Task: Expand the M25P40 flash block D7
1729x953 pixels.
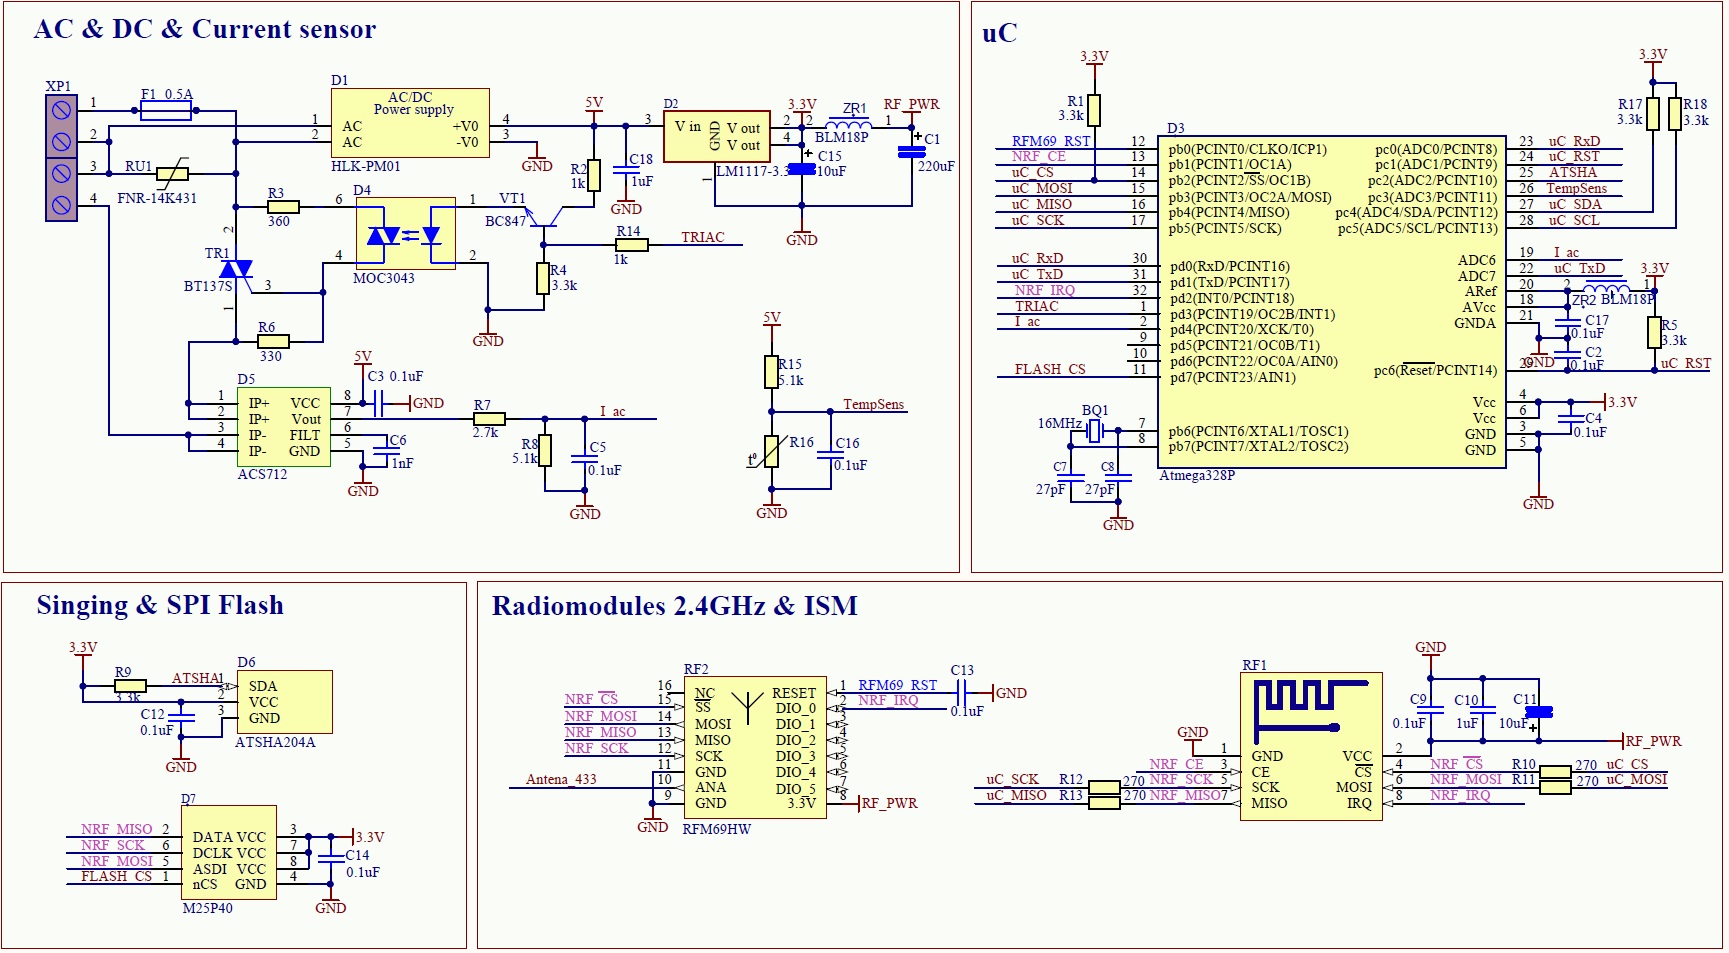Action: click(x=228, y=850)
